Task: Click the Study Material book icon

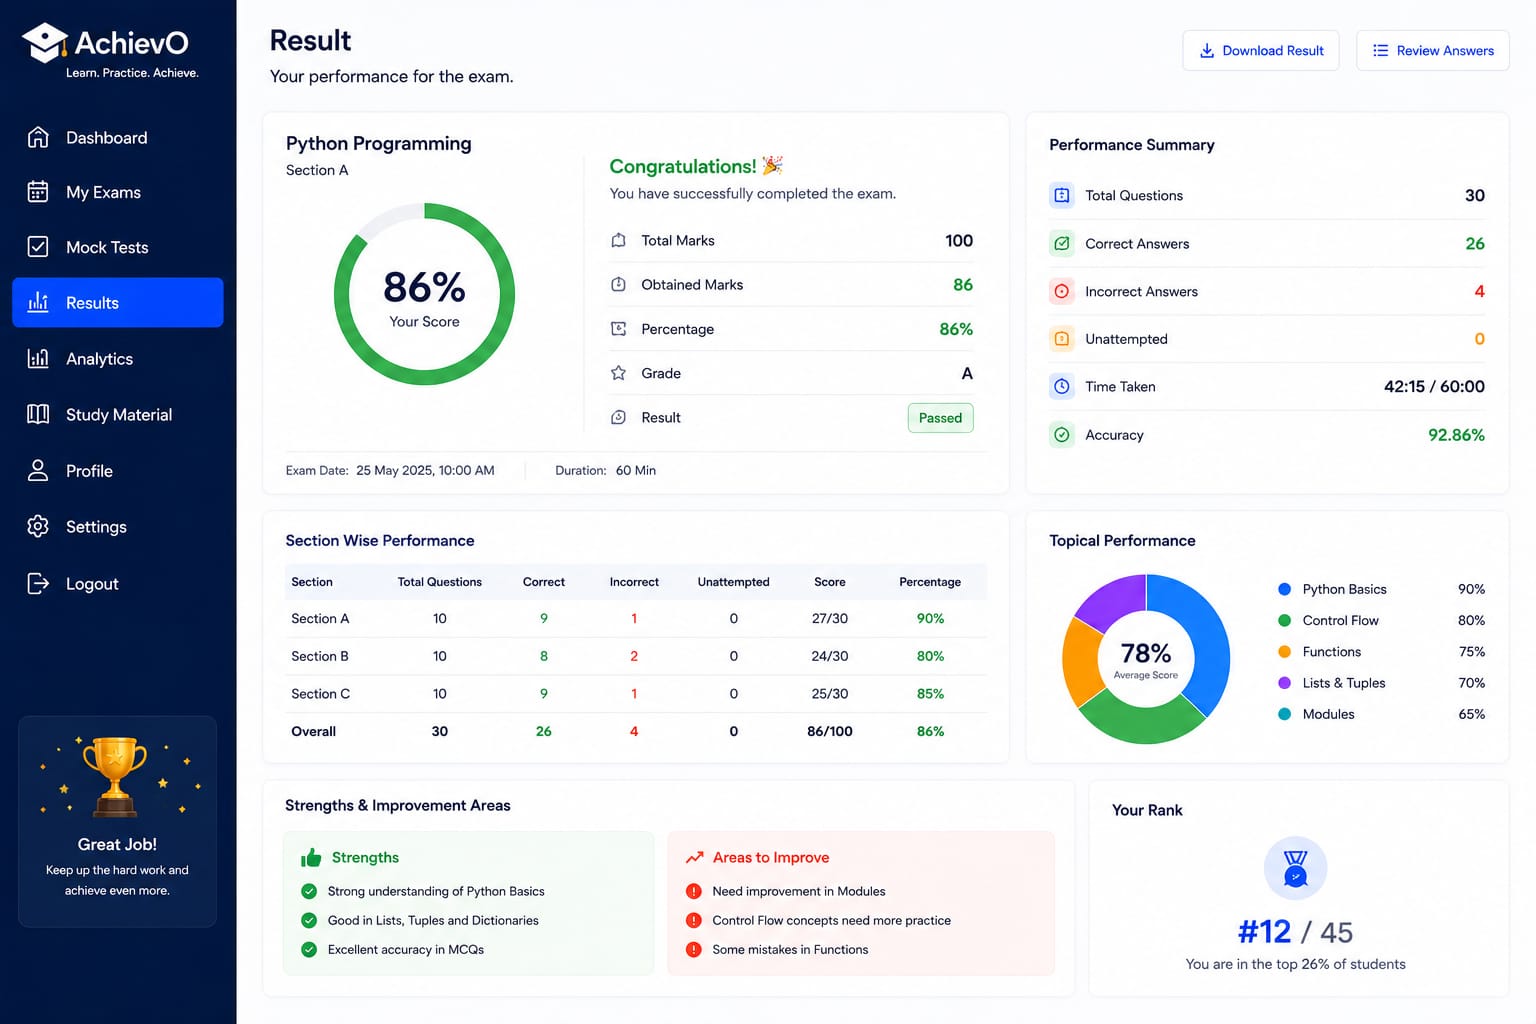Action: pos(38,414)
